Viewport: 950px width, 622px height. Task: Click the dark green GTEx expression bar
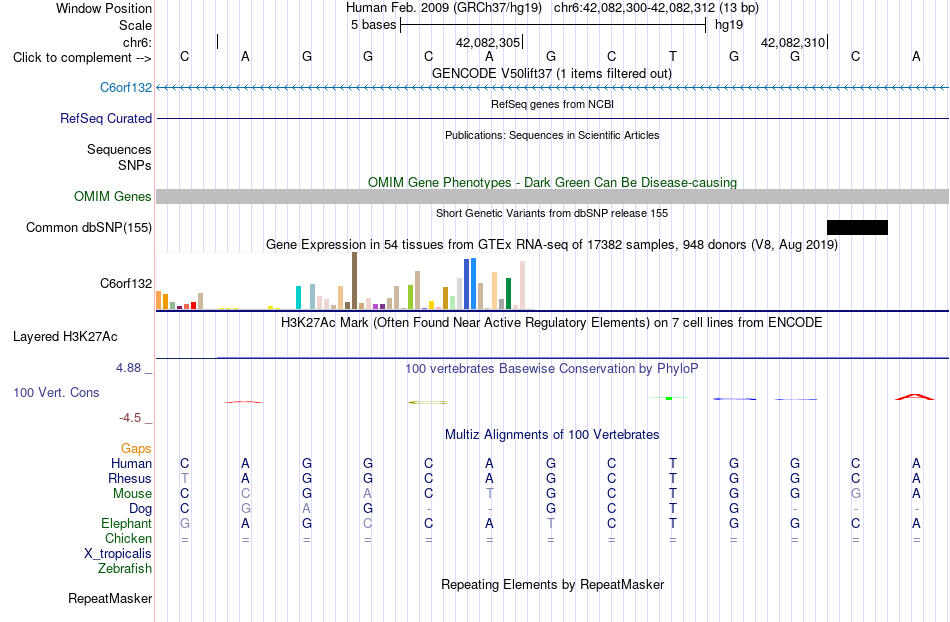[x=508, y=294]
